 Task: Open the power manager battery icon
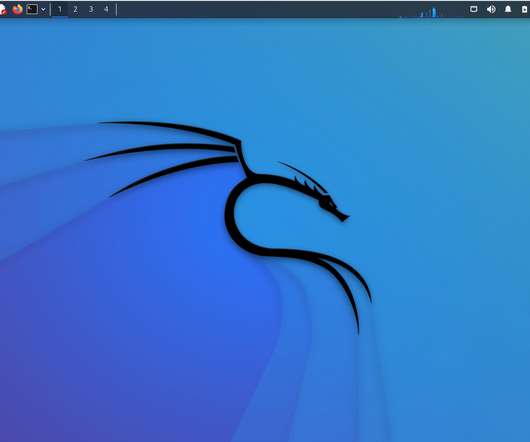pyautogui.click(x=525, y=9)
